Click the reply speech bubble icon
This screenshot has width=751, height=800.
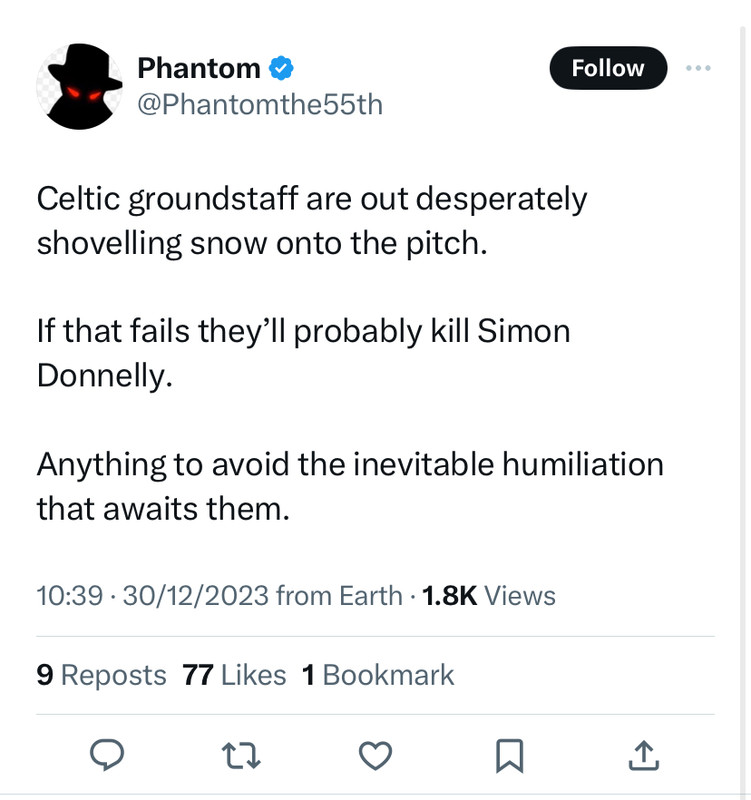[x=107, y=755]
